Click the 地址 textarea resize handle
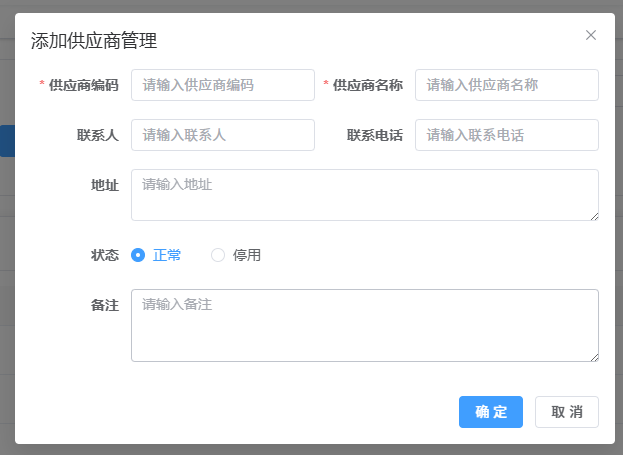 pos(594,215)
